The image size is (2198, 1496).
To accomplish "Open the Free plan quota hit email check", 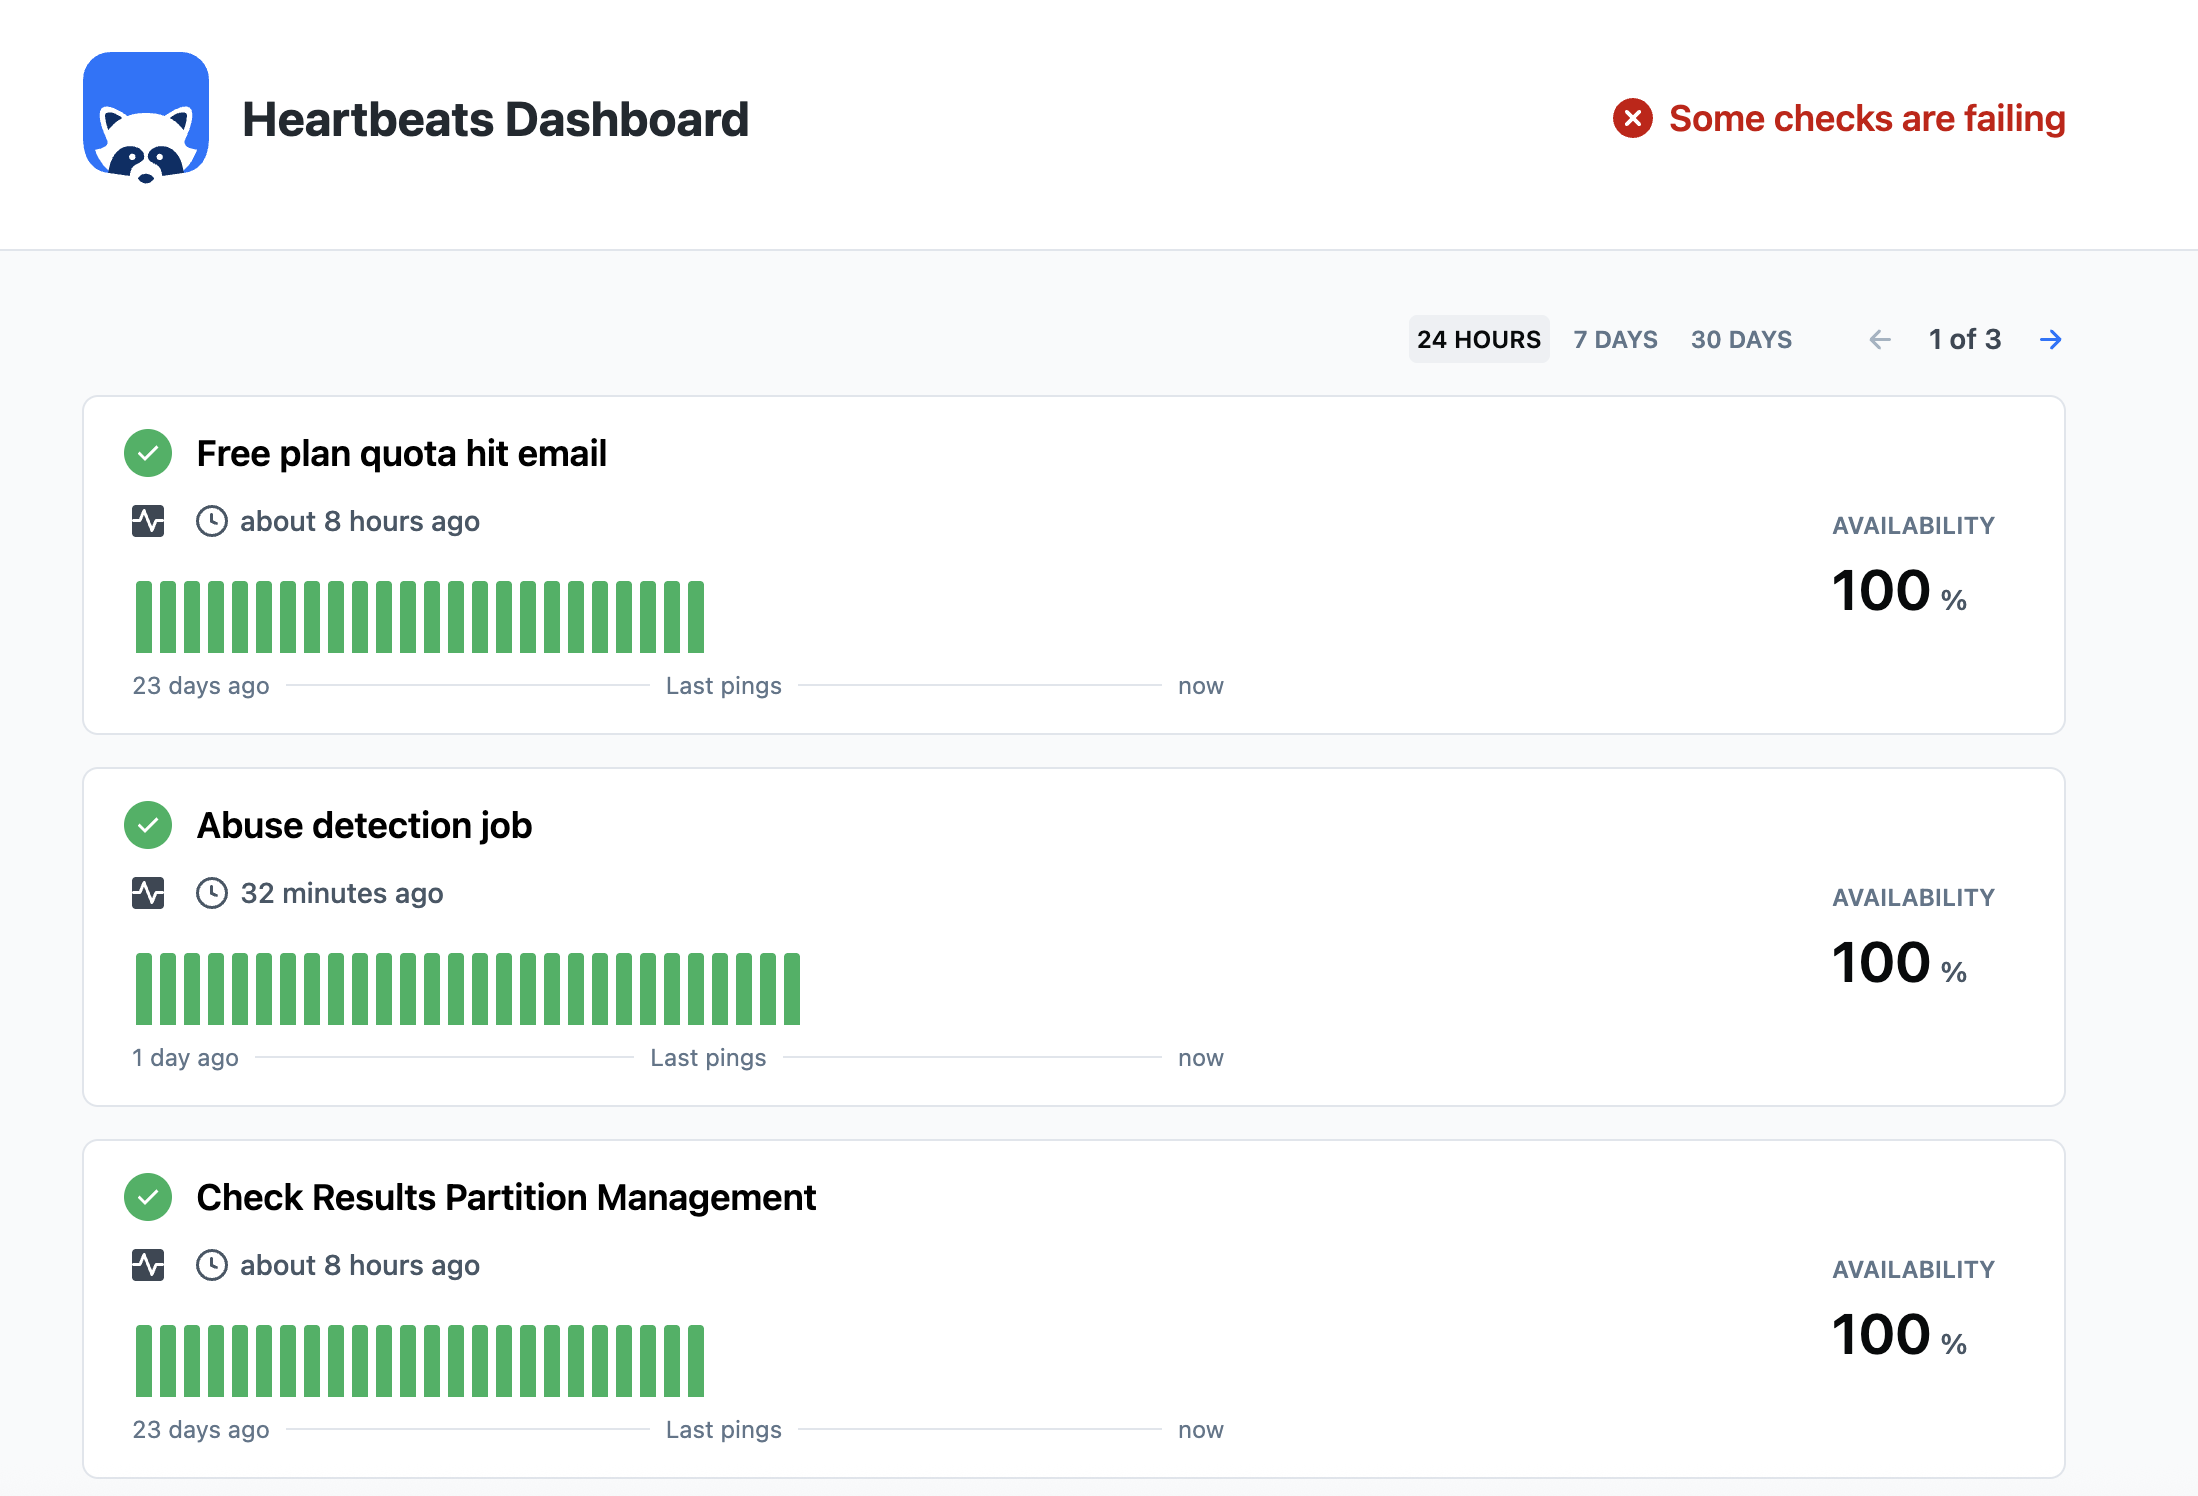I will click(x=401, y=454).
